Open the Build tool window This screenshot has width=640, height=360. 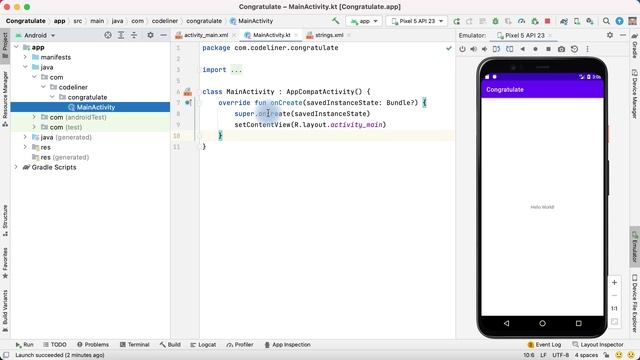tap(170, 344)
